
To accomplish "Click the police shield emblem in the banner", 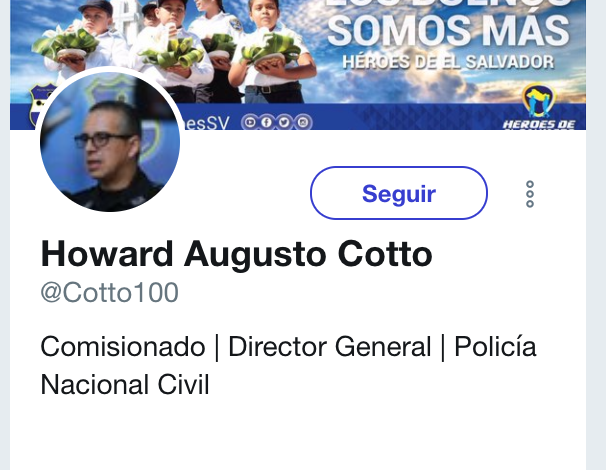I will pyautogui.click(x=39, y=104).
